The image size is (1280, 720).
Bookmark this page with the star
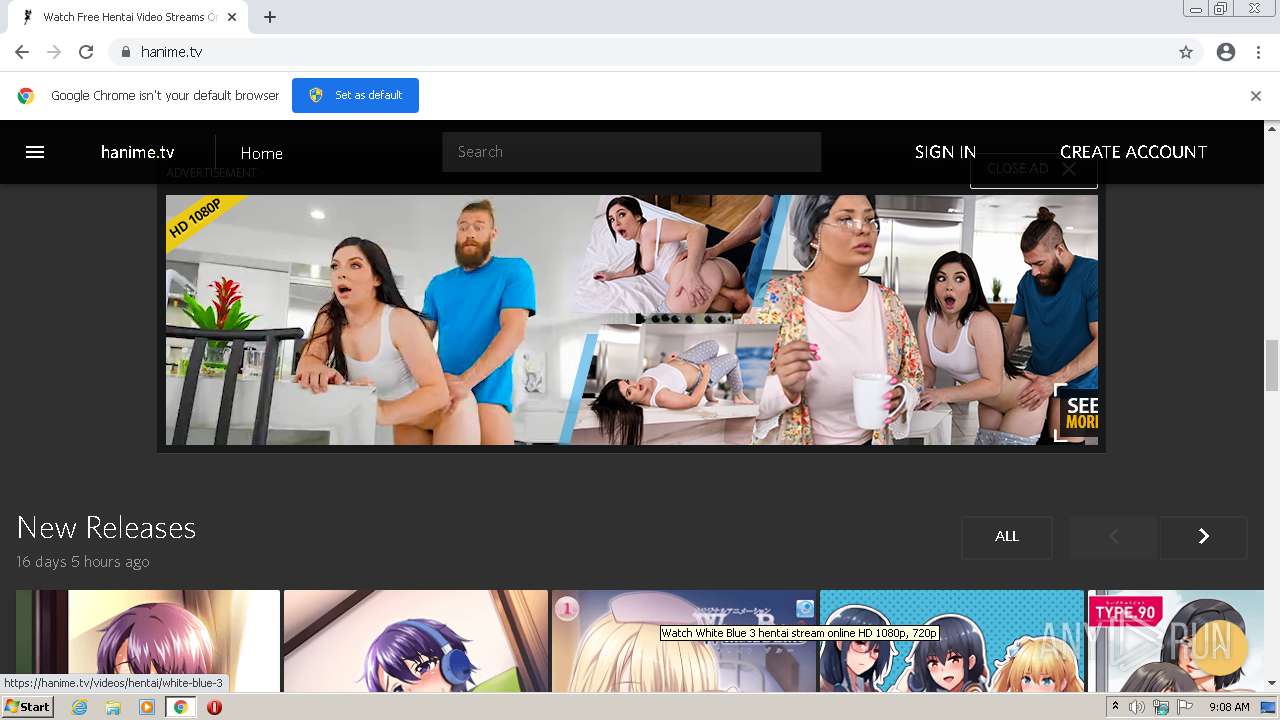[x=1186, y=52]
